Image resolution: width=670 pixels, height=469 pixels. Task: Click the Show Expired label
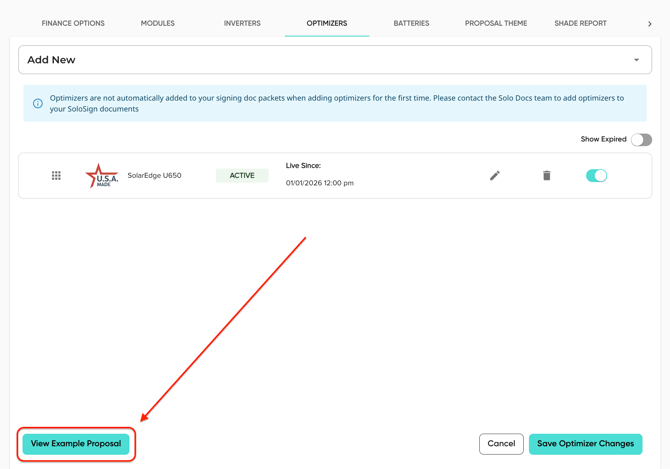tap(603, 139)
